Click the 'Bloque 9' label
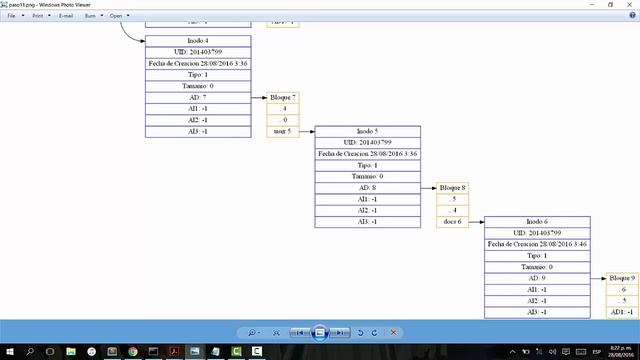This screenshot has width=640, height=360. [x=622, y=278]
